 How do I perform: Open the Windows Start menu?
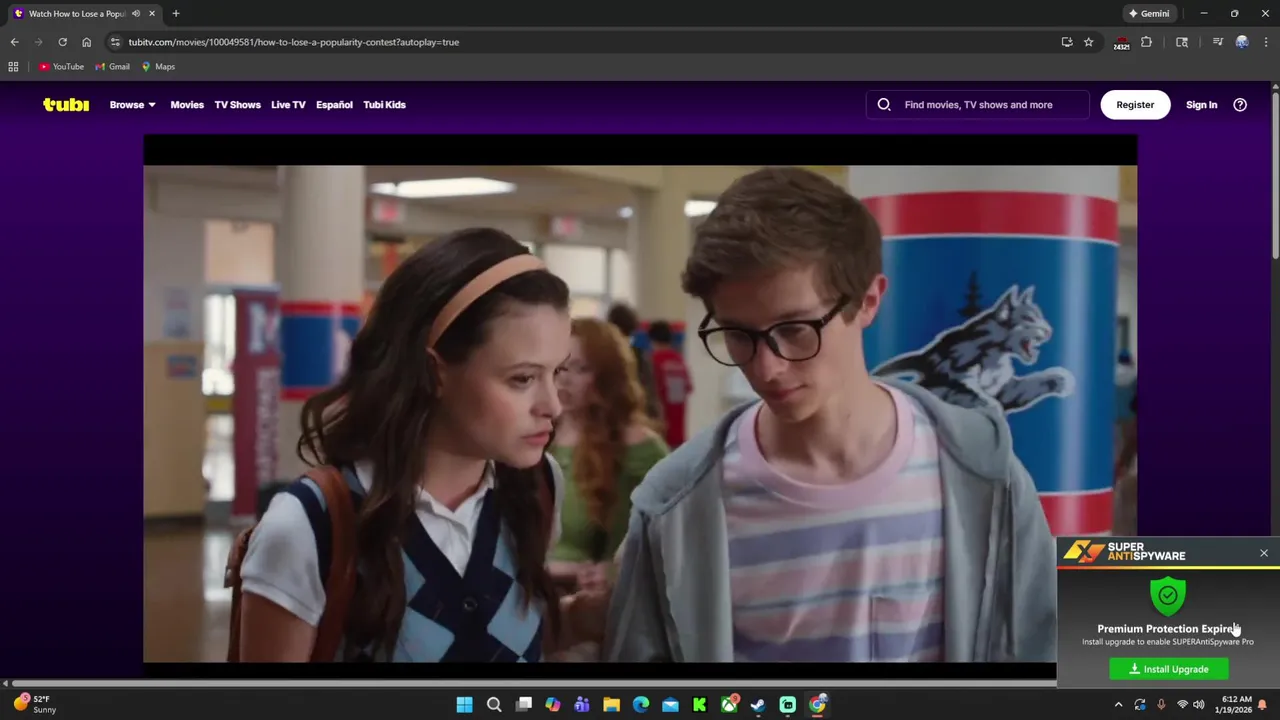coord(465,705)
